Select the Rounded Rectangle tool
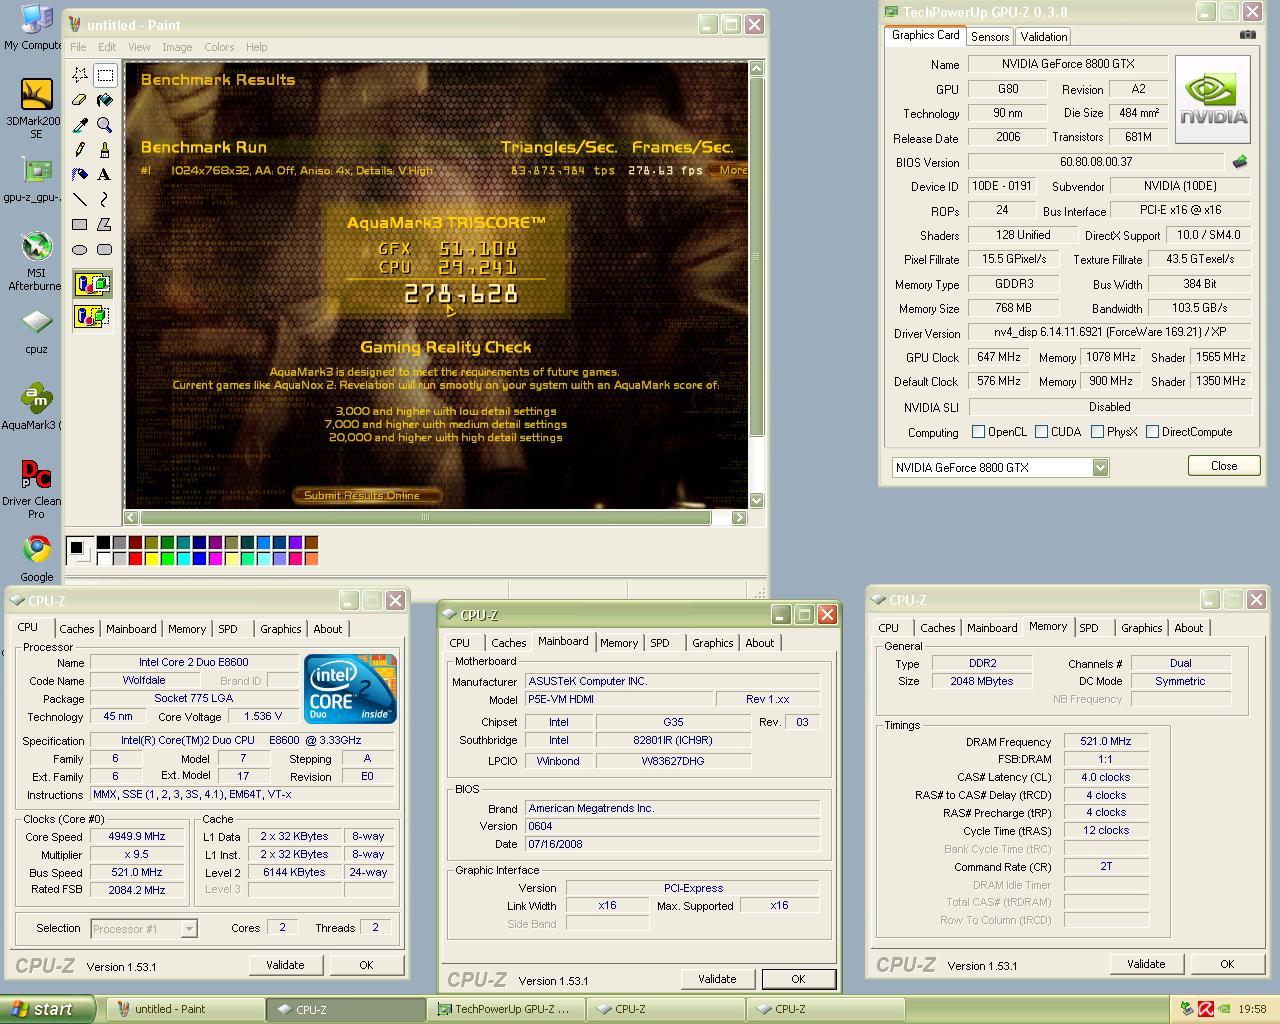Screen dimensions: 1280x1024 point(104,249)
